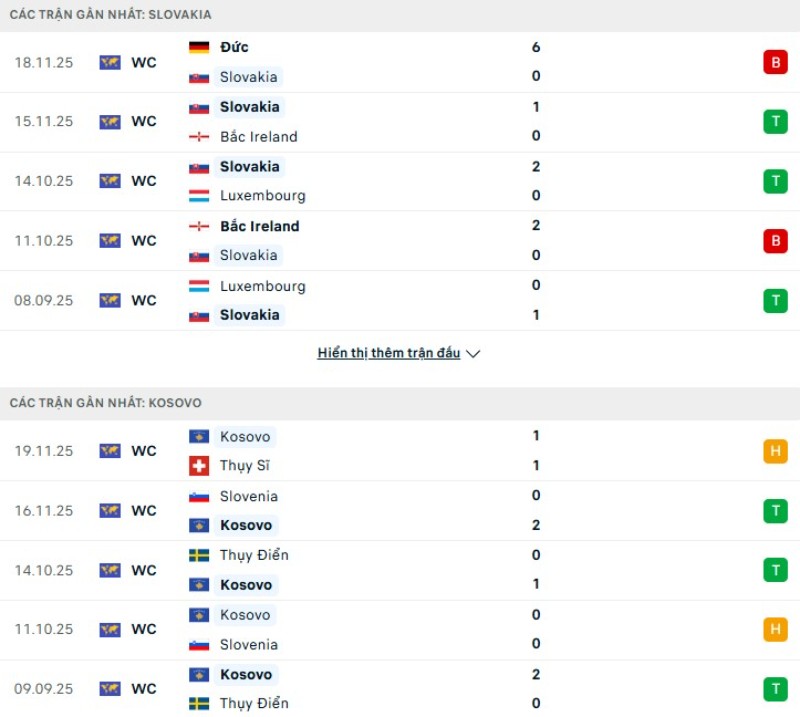Click the orange H badge for Kosovo vs Slovenia

(775, 630)
